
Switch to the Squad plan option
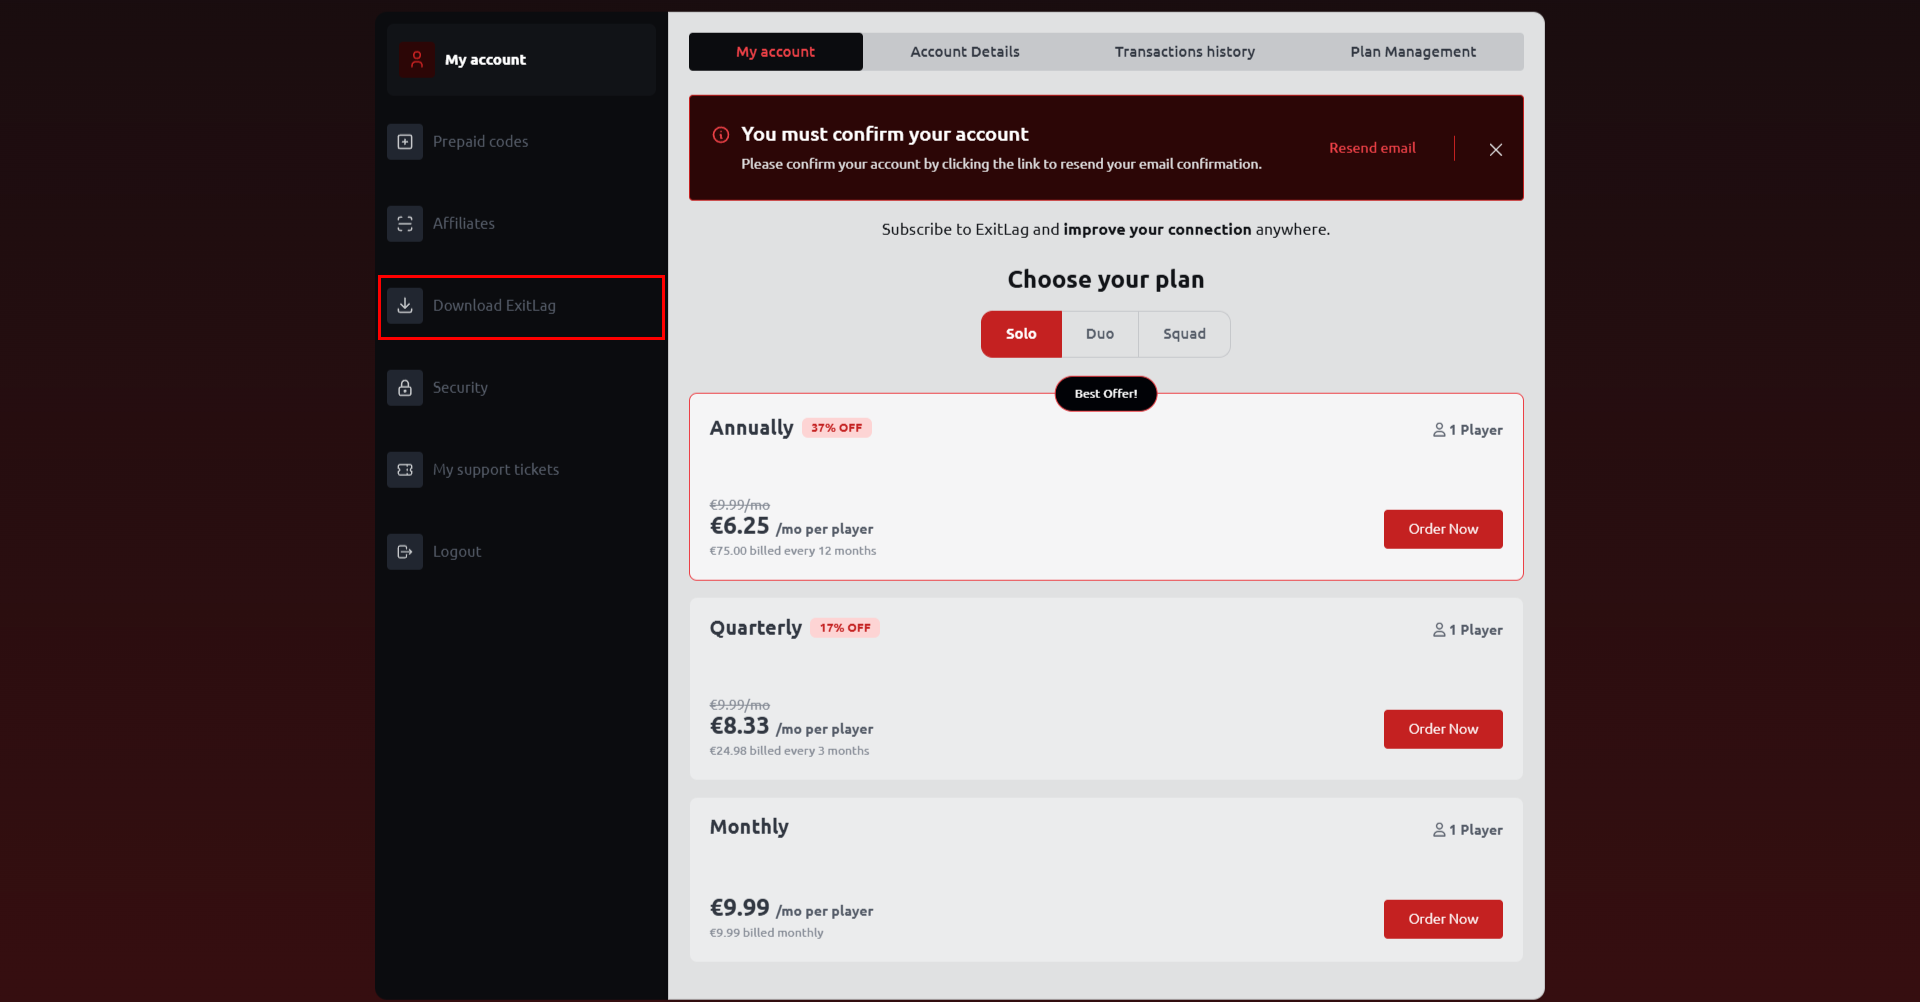(x=1184, y=334)
